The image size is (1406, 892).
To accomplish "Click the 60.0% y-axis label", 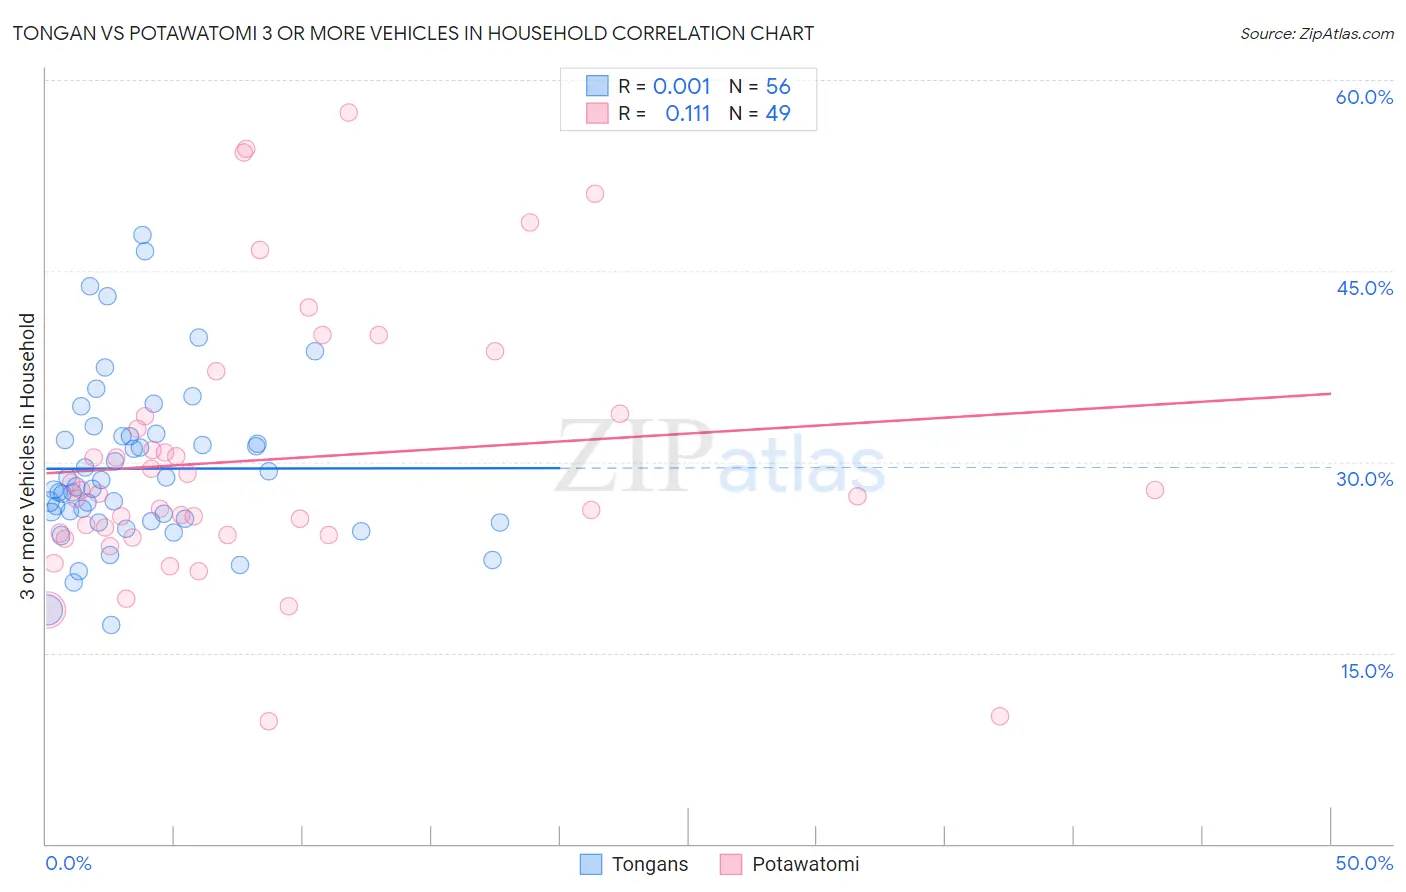I will point(1364,97).
